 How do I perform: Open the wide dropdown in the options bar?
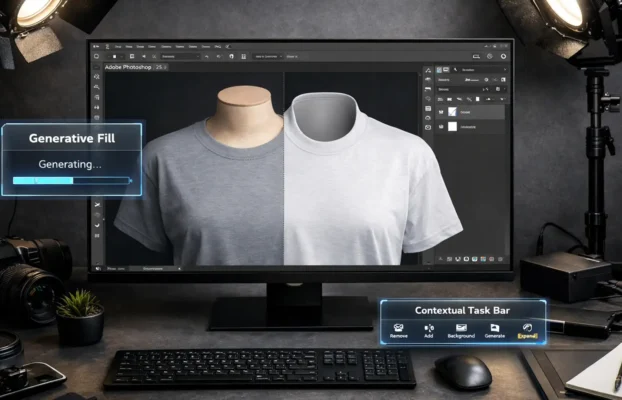[180, 57]
